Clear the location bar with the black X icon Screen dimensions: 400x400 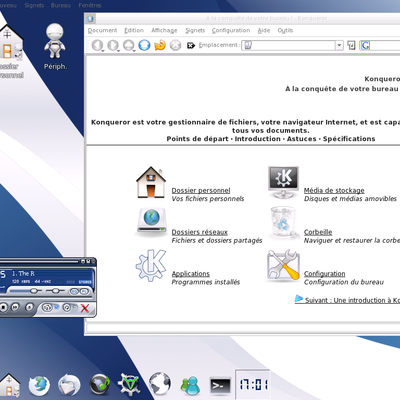[191, 45]
